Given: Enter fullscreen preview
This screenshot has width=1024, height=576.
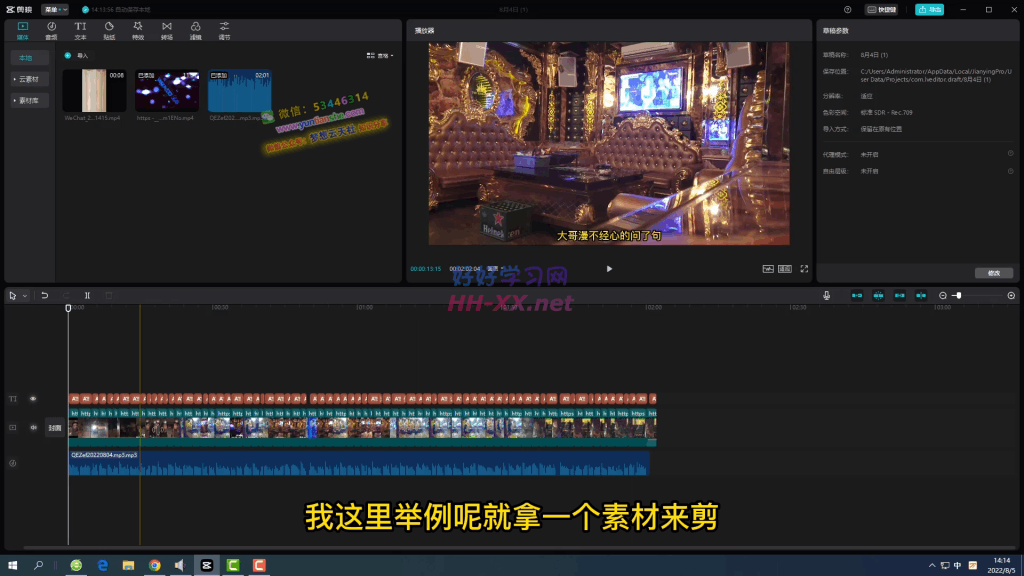Looking at the screenshot, I should point(804,268).
